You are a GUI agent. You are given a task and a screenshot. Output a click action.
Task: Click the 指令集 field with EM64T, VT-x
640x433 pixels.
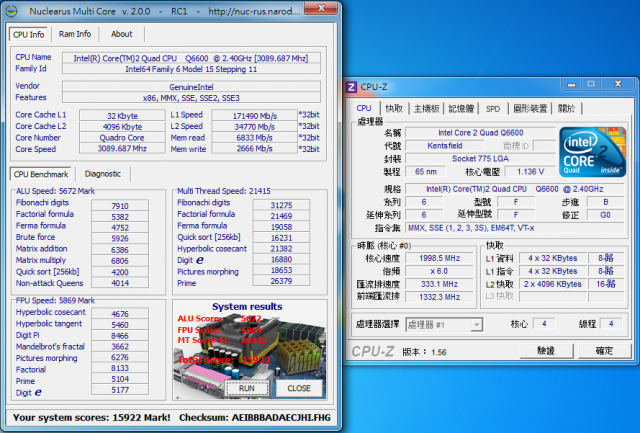point(515,228)
